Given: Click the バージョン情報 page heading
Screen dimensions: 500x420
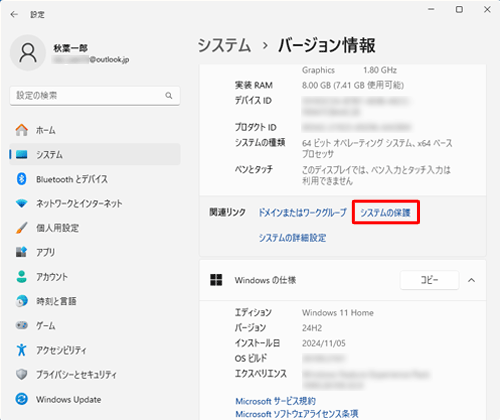Looking at the screenshot, I should [327, 45].
